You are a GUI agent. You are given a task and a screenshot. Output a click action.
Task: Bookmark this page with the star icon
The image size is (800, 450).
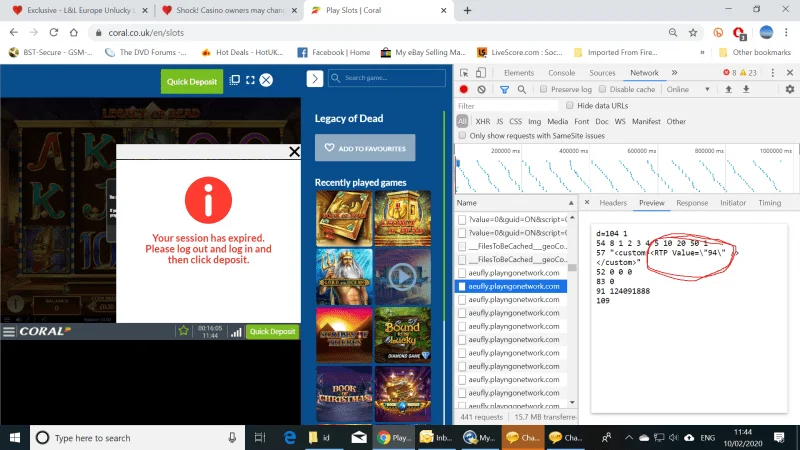(693, 33)
